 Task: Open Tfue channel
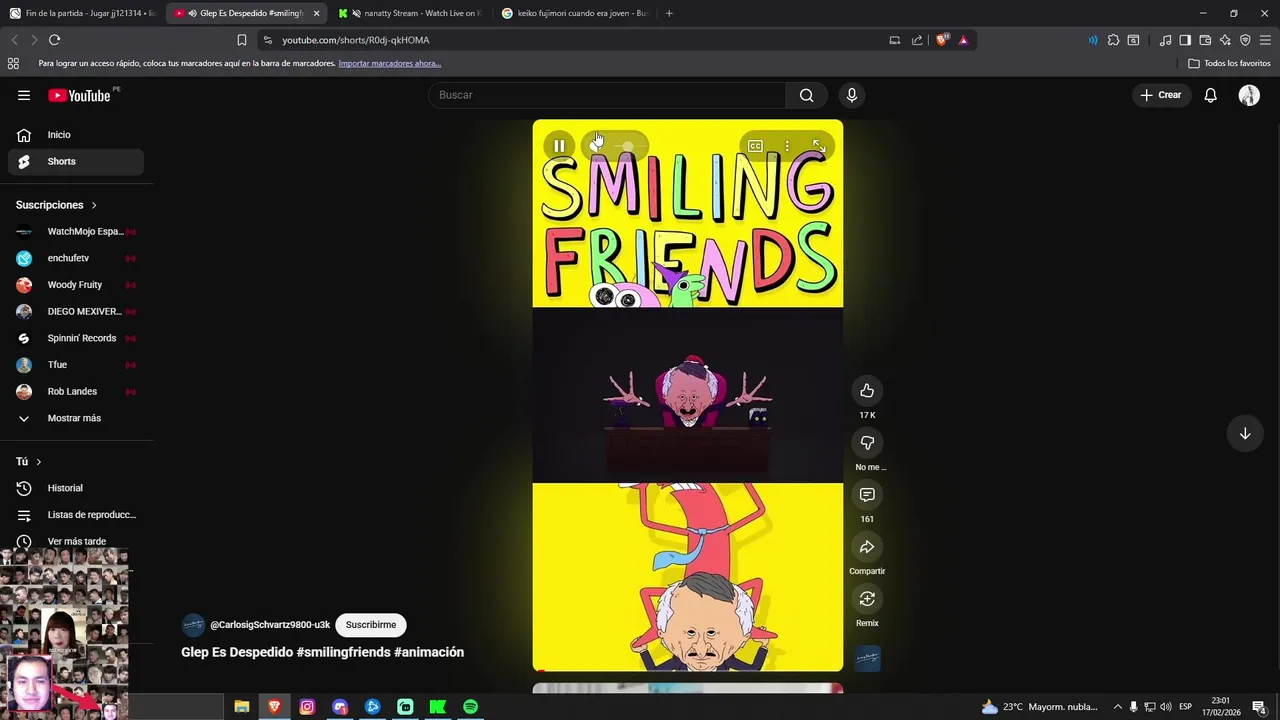coord(76,365)
